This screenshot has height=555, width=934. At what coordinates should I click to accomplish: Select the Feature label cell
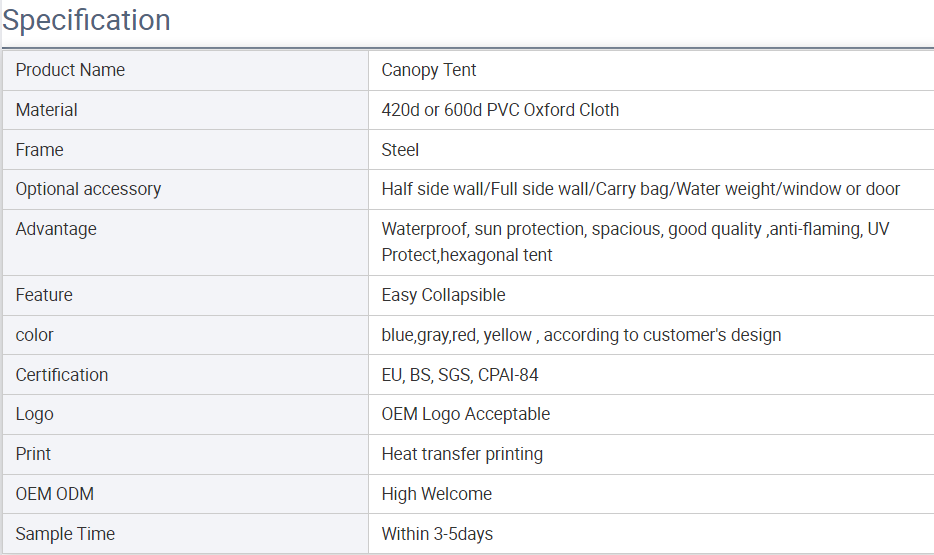point(186,295)
